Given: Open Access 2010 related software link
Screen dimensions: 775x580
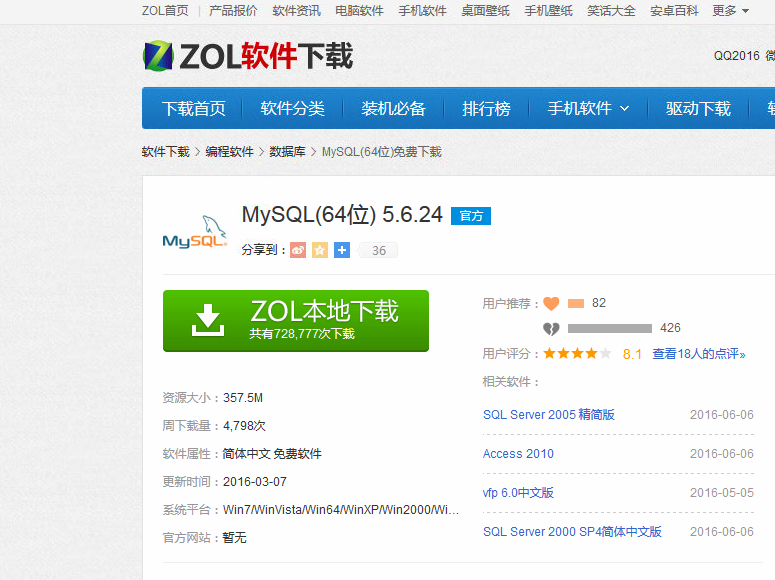Looking at the screenshot, I should point(518,454).
